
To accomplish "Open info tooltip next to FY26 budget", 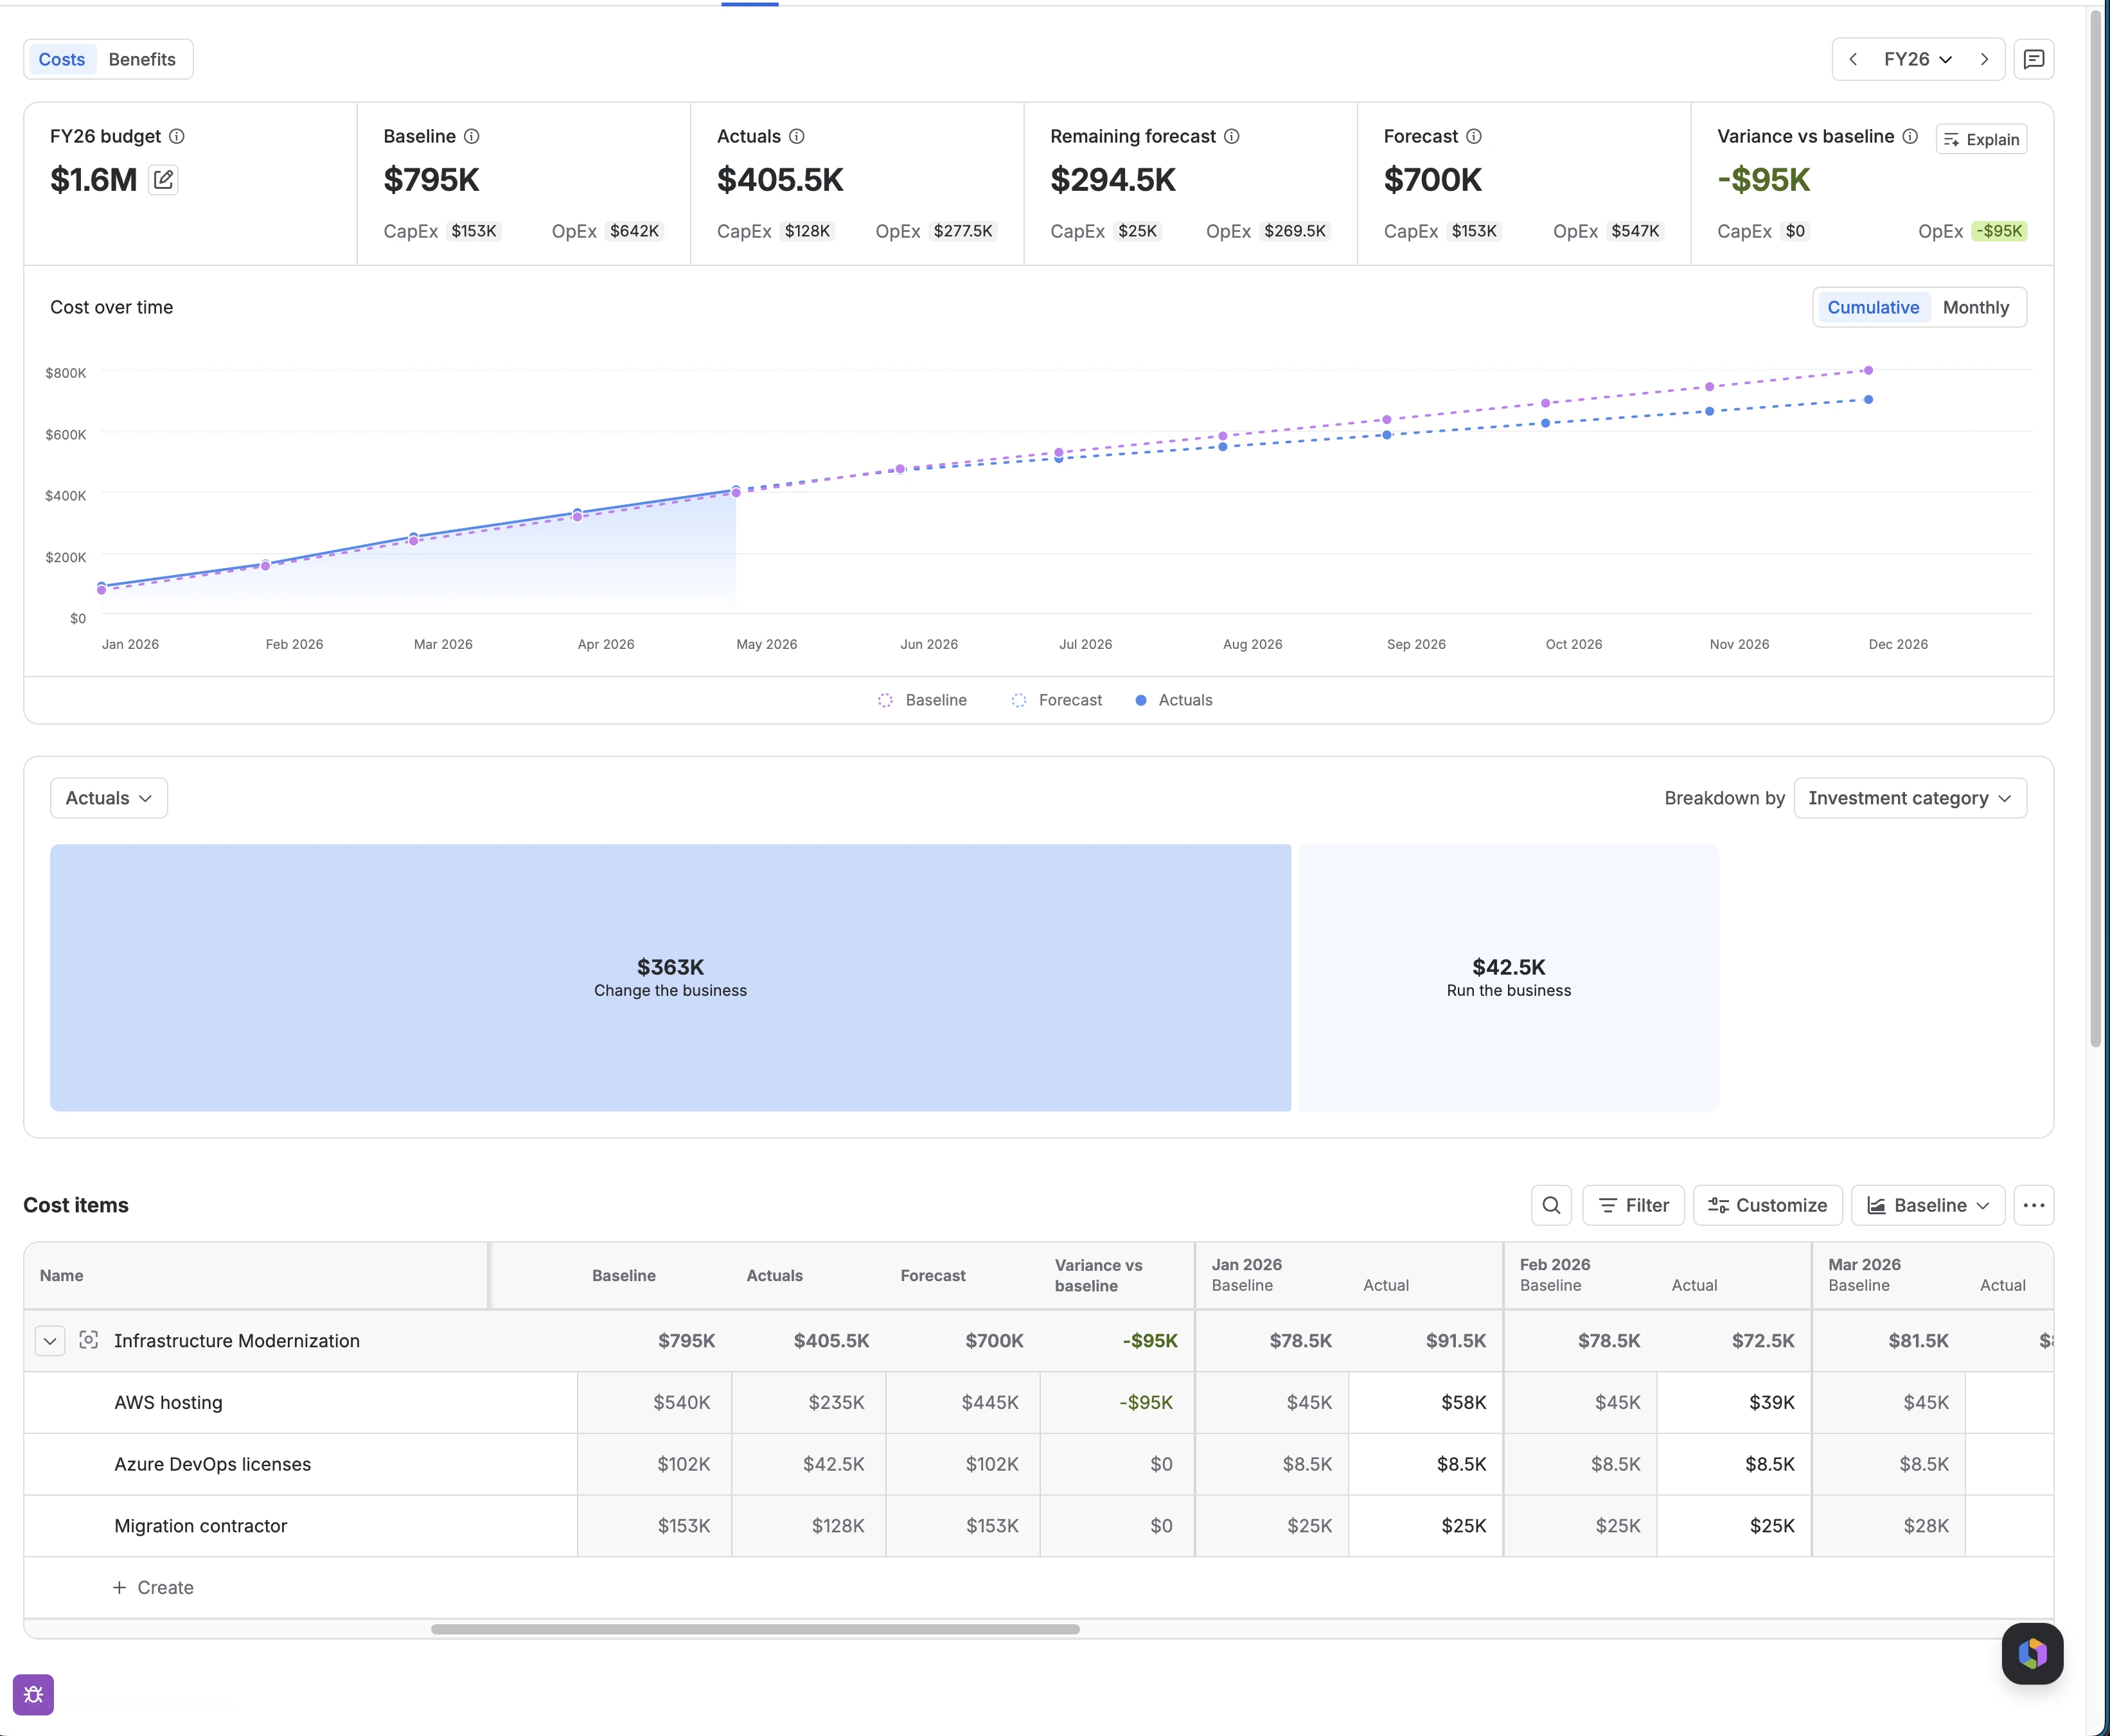I will (x=177, y=136).
